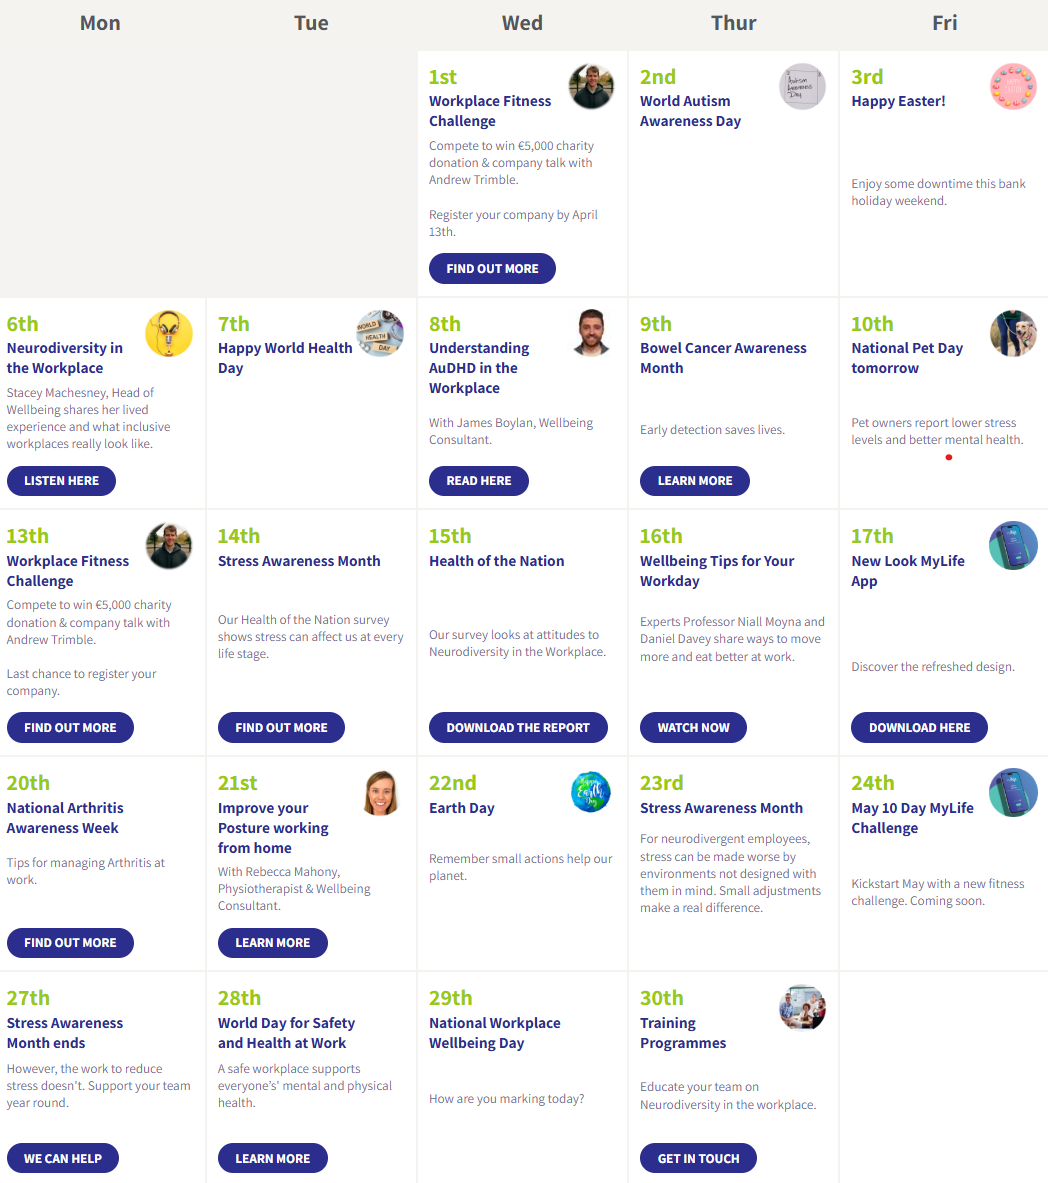Click WE CAN HELP button on the 27th
Image resolution: width=1048 pixels, height=1183 pixels.
click(x=62, y=1159)
